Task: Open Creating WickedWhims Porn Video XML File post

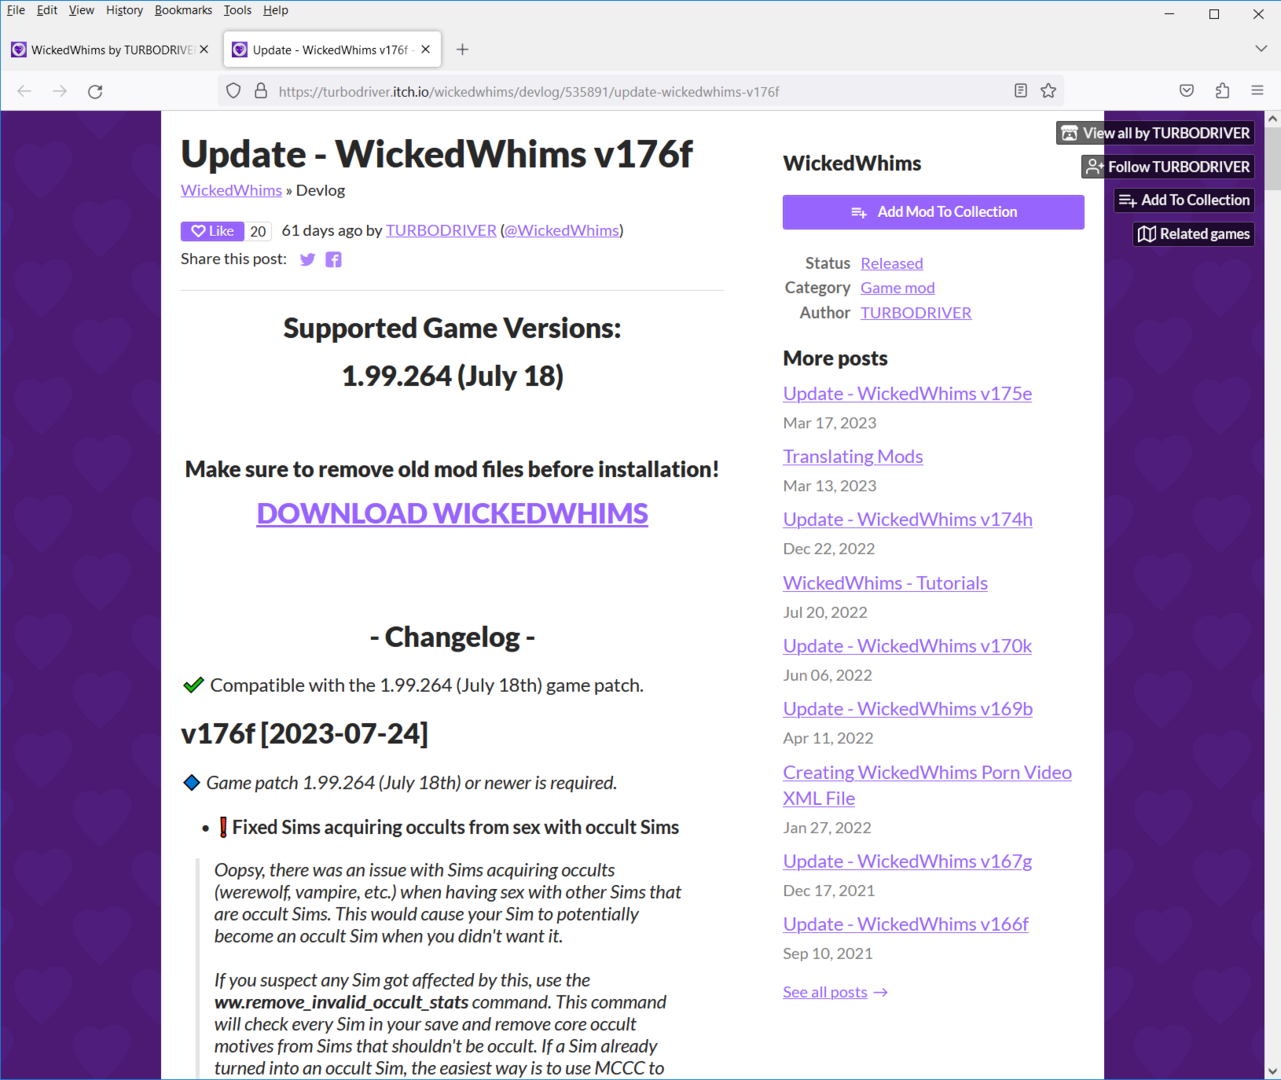Action: [927, 785]
